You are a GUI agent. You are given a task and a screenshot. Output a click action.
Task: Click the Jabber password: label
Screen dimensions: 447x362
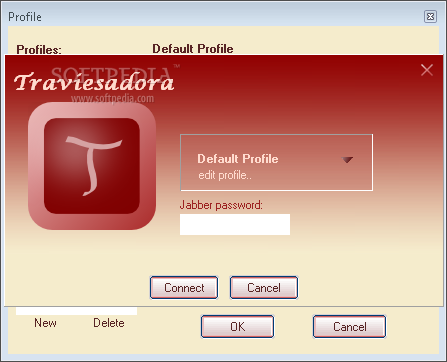[221, 205]
